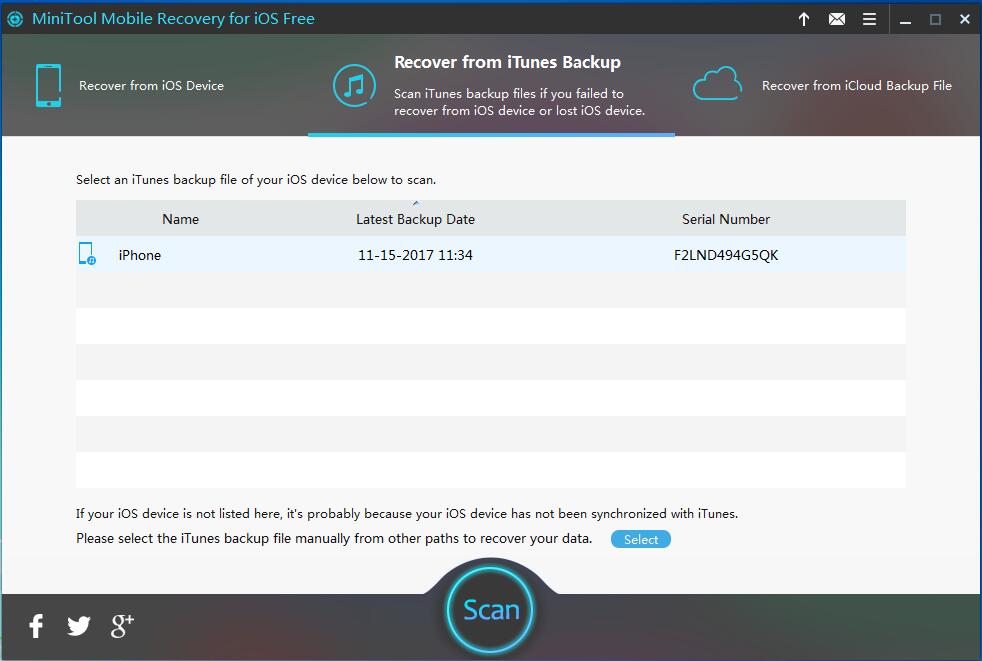Image resolution: width=982 pixels, height=661 pixels.
Task: Go to Recover from iOS Device label
Action: 151,86
